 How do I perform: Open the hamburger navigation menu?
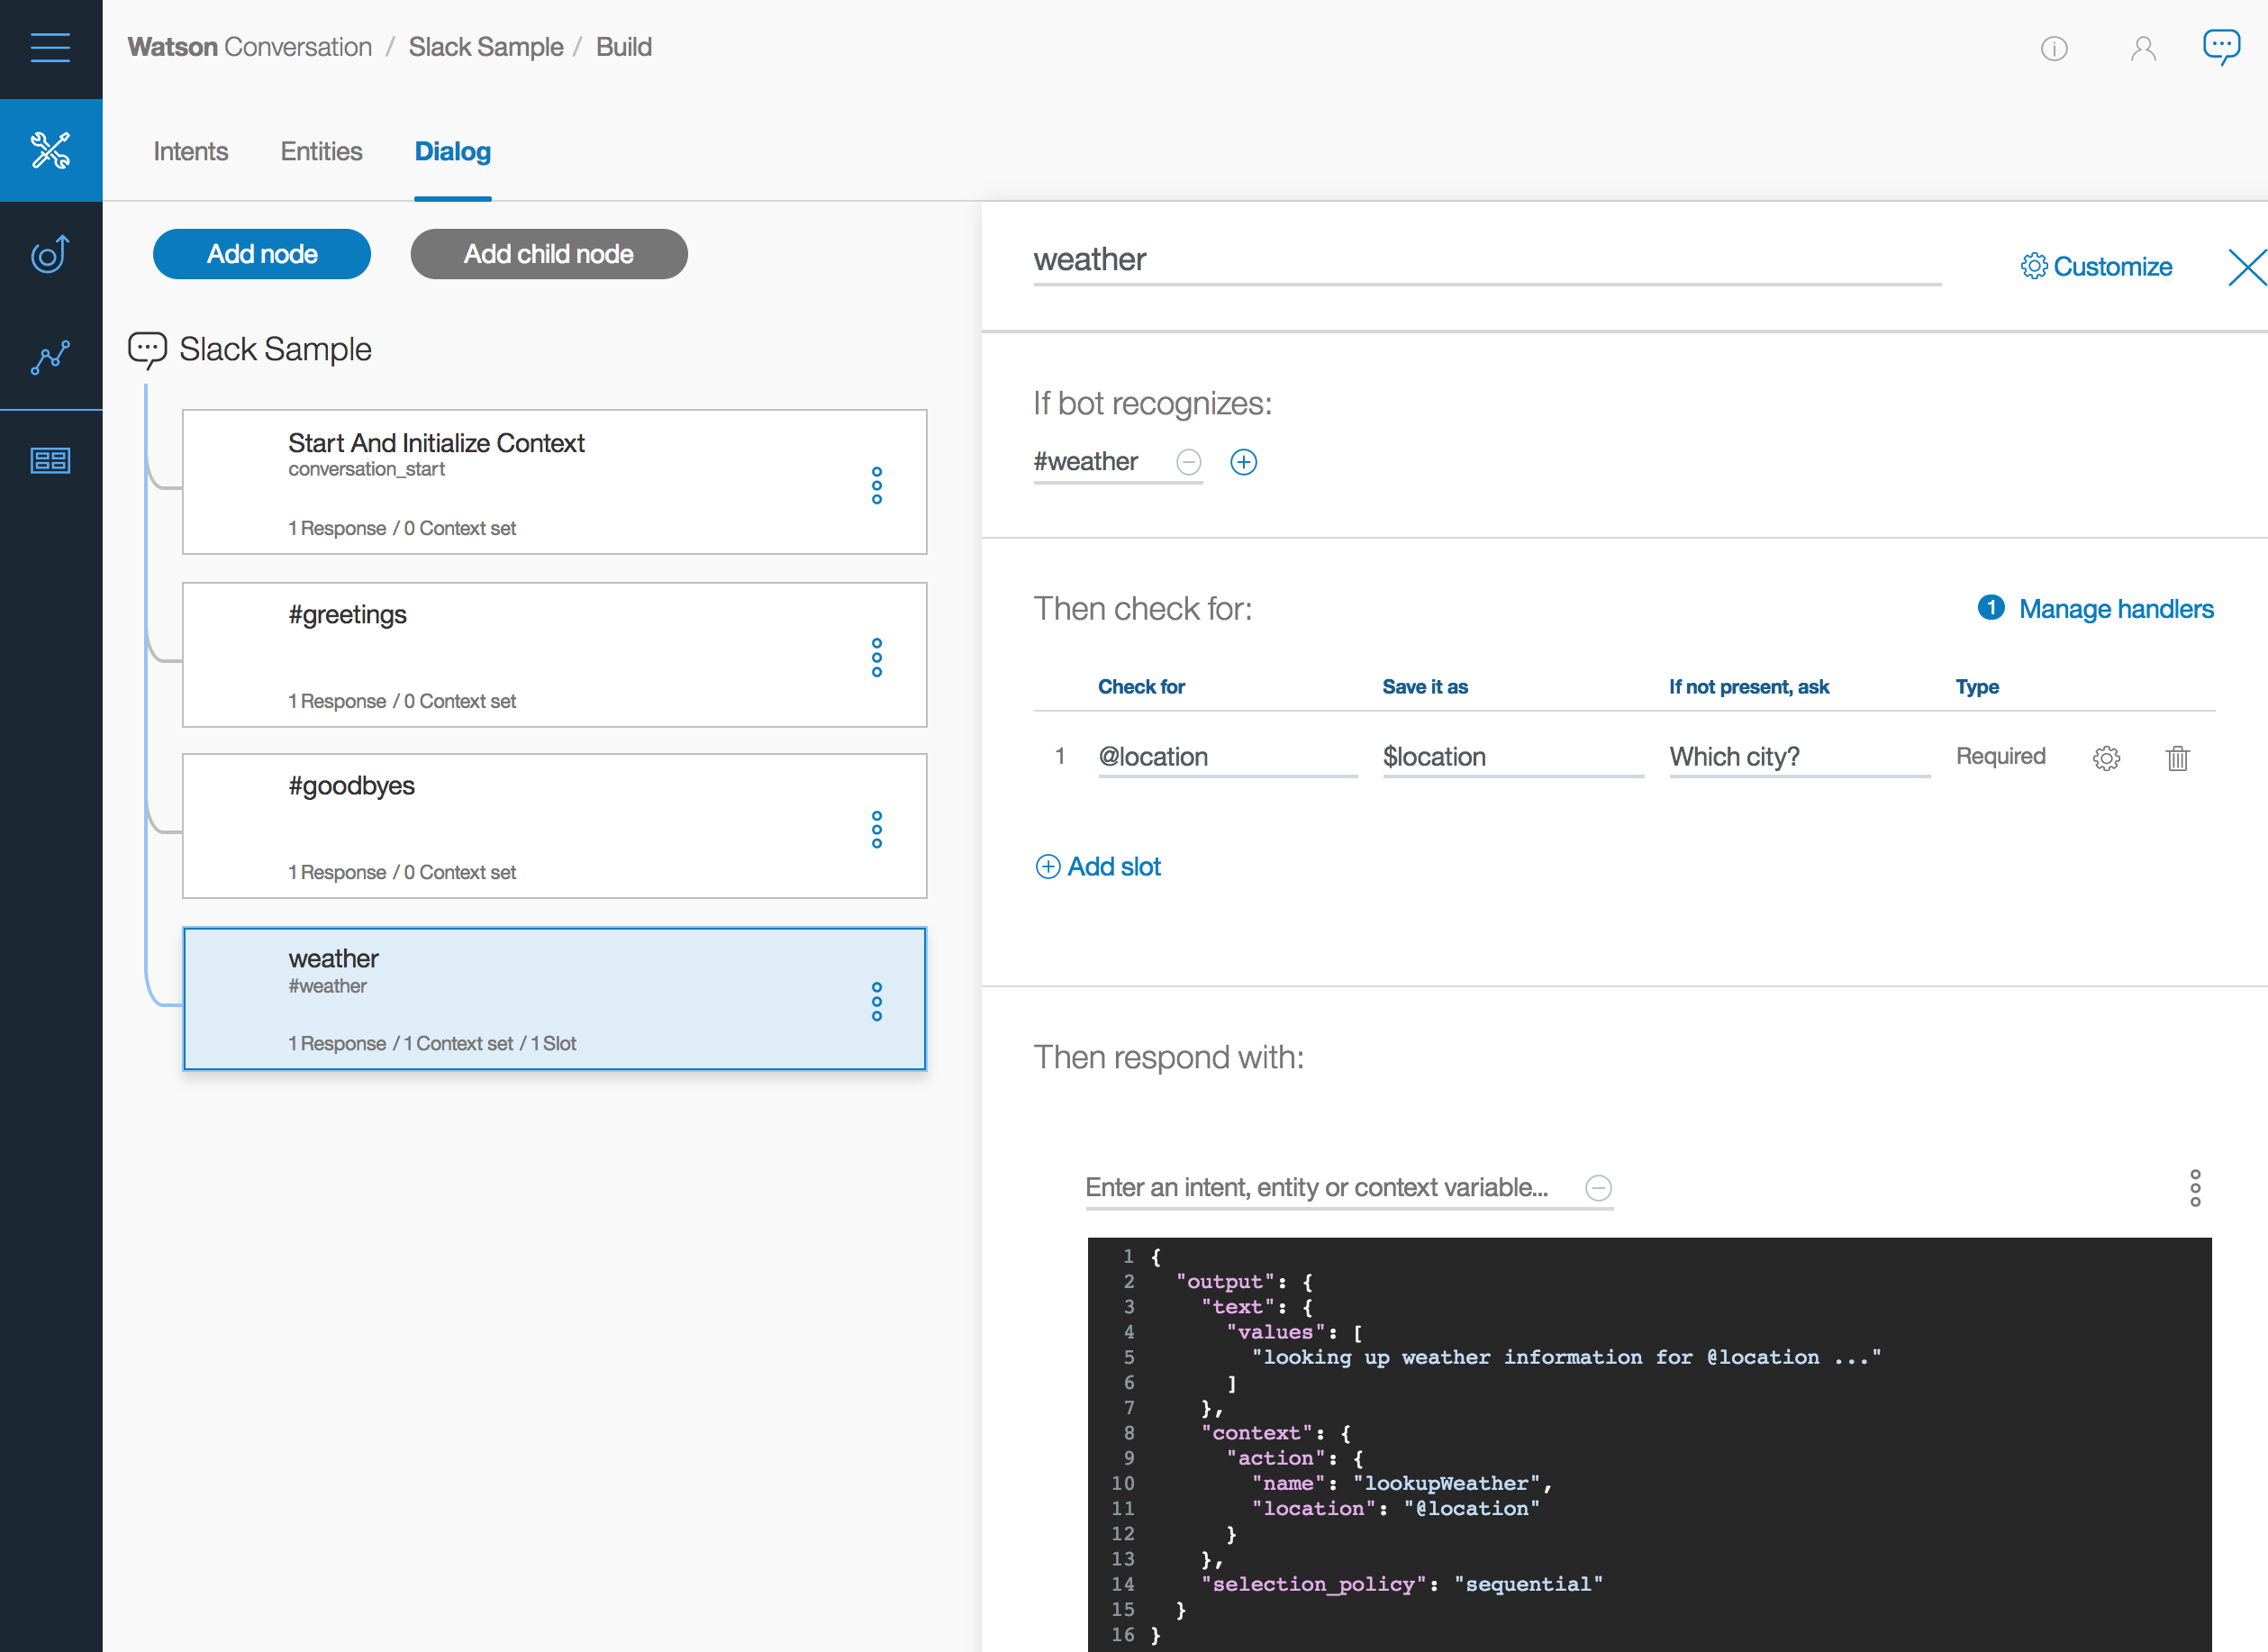(50, 47)
